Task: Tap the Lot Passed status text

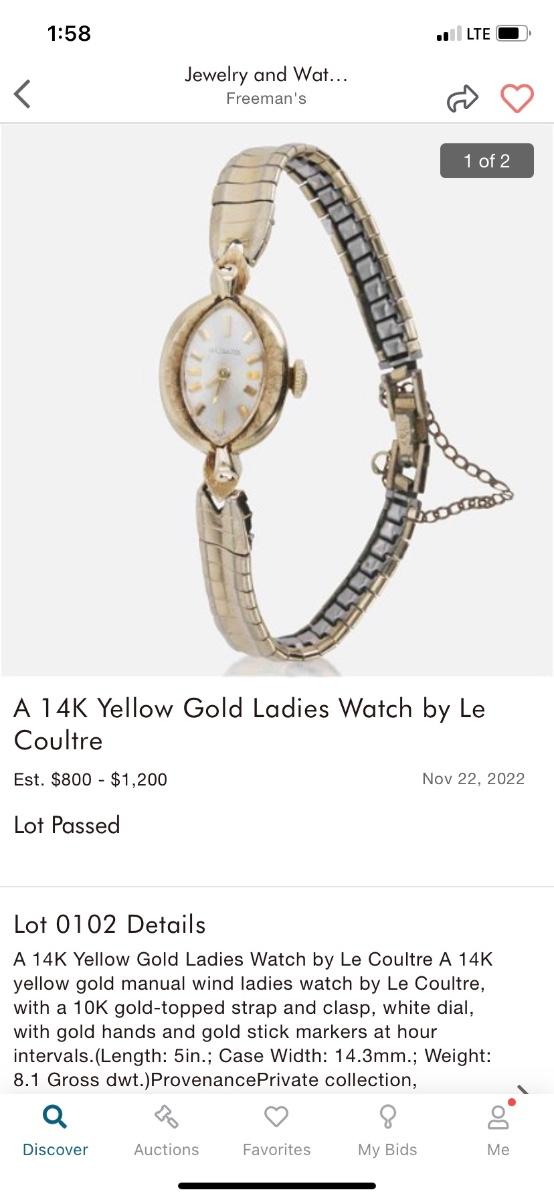Action: point(67,825)
